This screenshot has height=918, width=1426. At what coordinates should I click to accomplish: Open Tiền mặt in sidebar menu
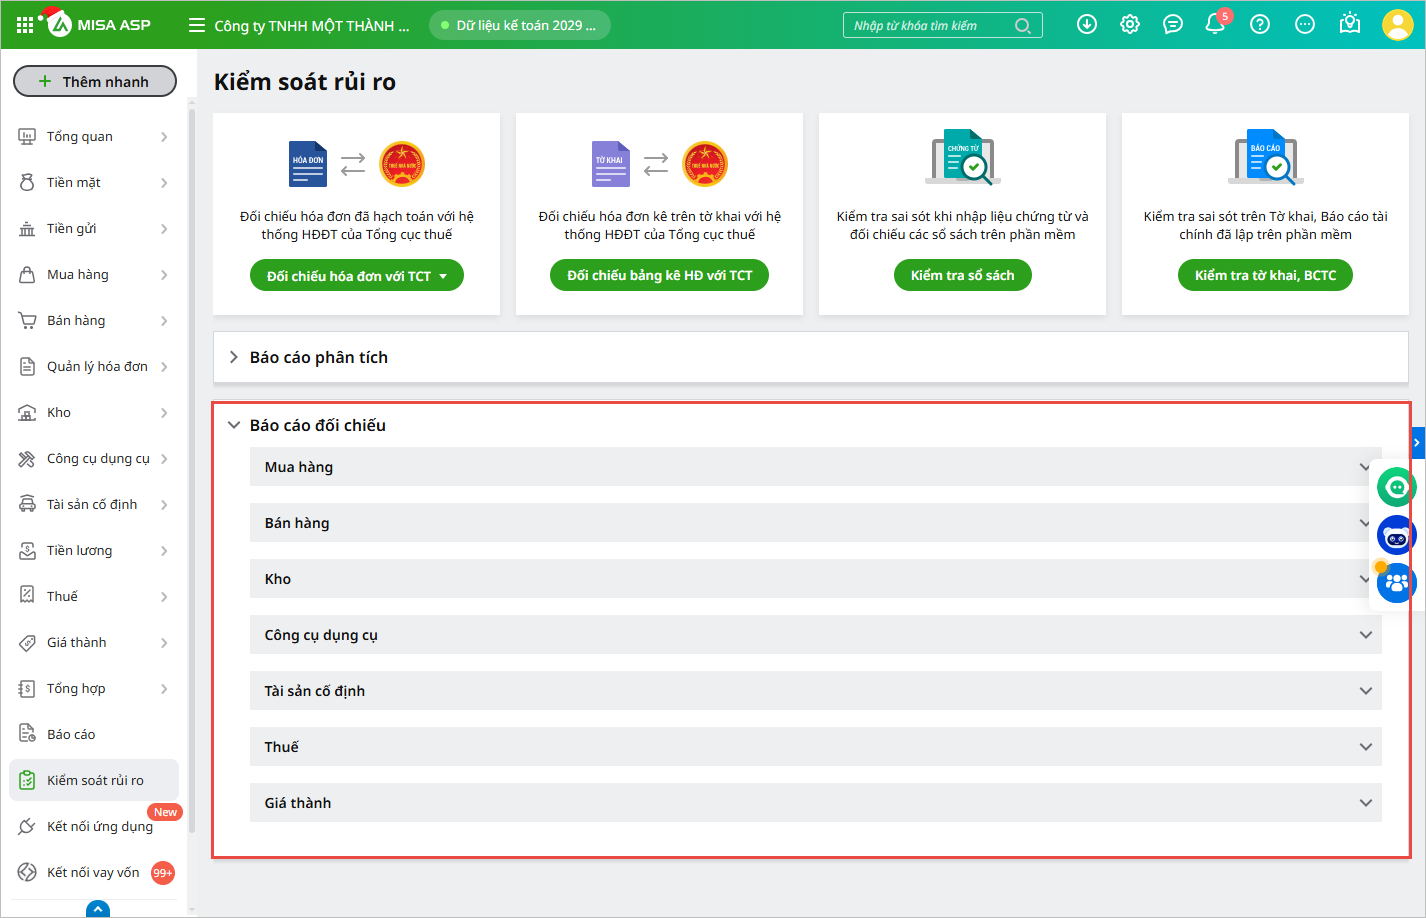[93, 183]
